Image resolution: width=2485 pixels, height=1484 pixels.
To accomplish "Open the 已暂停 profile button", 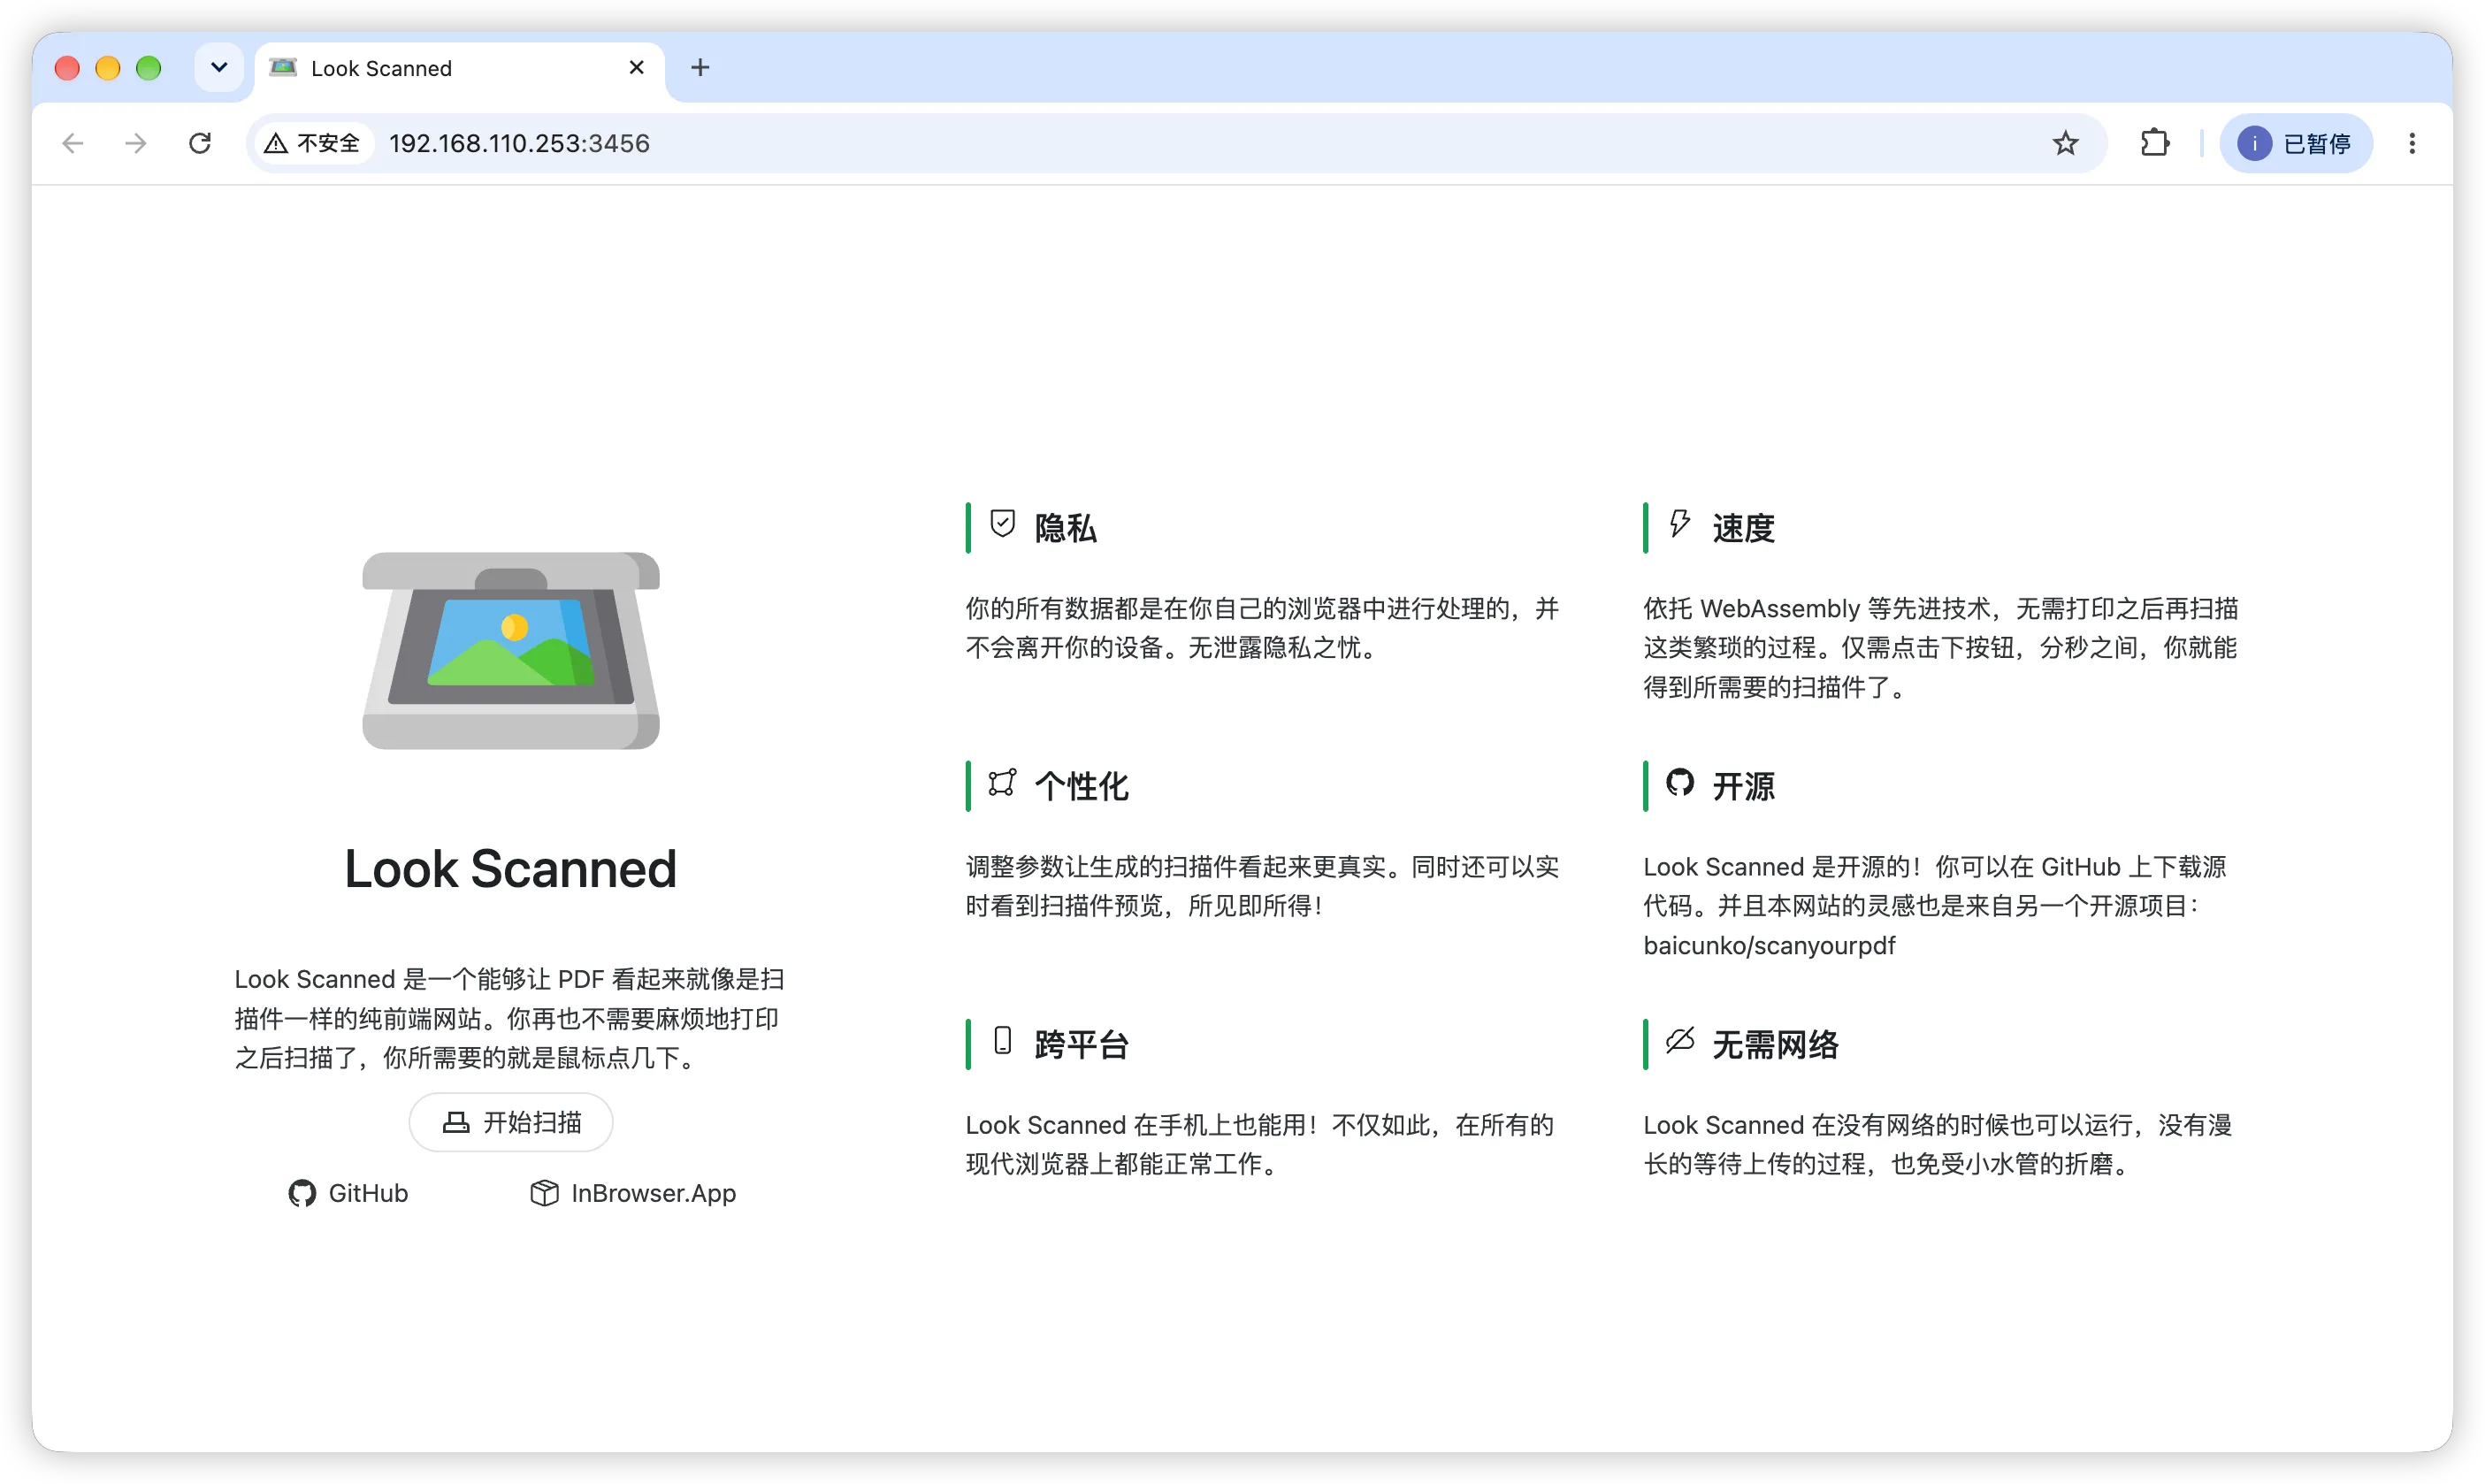I will [x=2296, y=143].
